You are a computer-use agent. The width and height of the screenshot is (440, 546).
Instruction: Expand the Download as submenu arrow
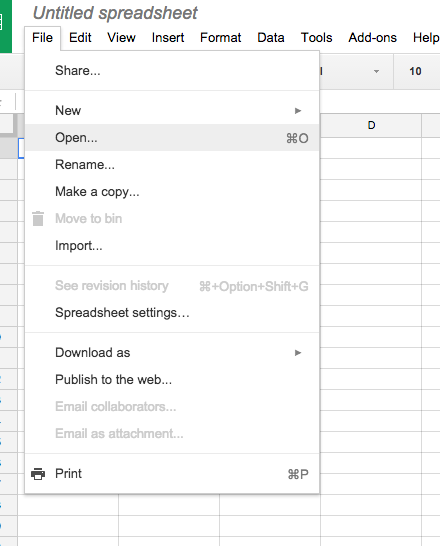[x=298, y=353]
